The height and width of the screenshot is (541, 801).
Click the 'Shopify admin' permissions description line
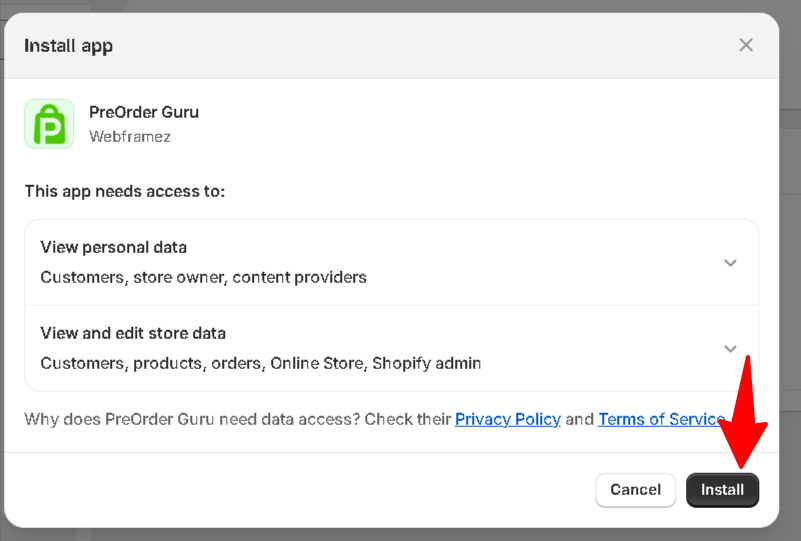(260, 363)
